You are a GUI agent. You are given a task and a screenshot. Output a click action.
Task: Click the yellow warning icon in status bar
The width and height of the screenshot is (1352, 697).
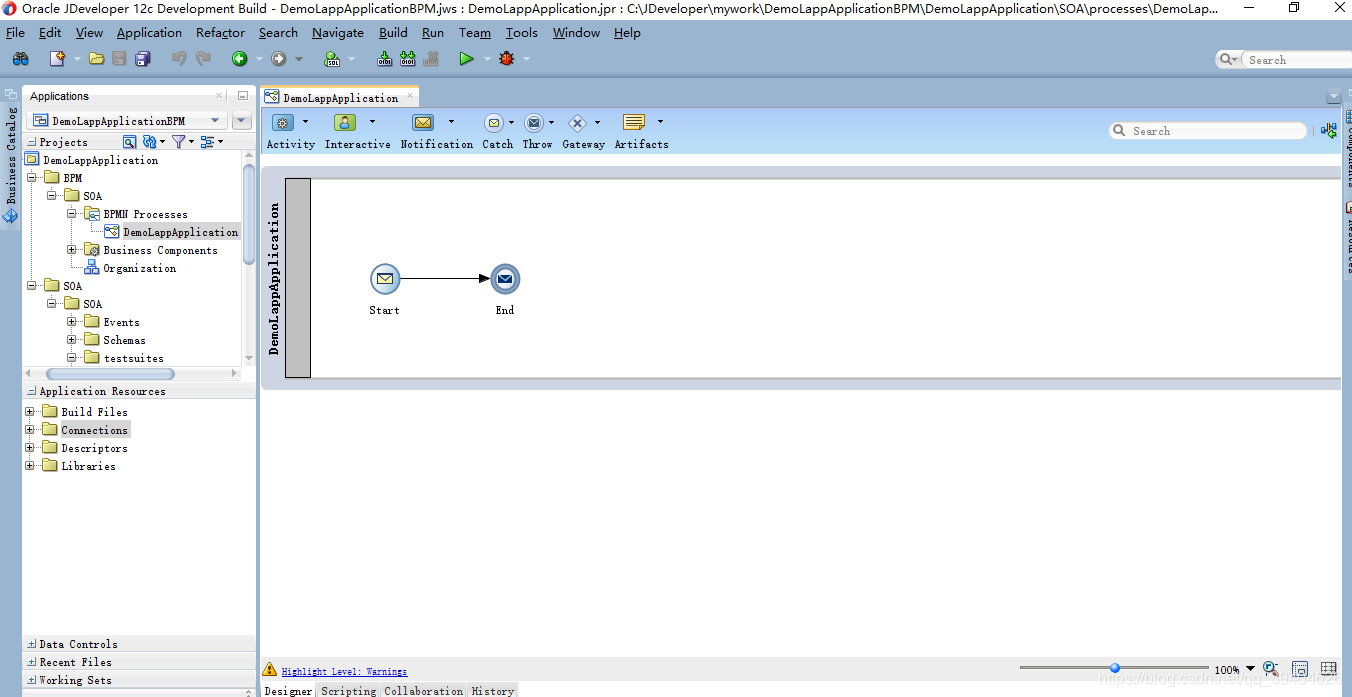tap(269, 669)
